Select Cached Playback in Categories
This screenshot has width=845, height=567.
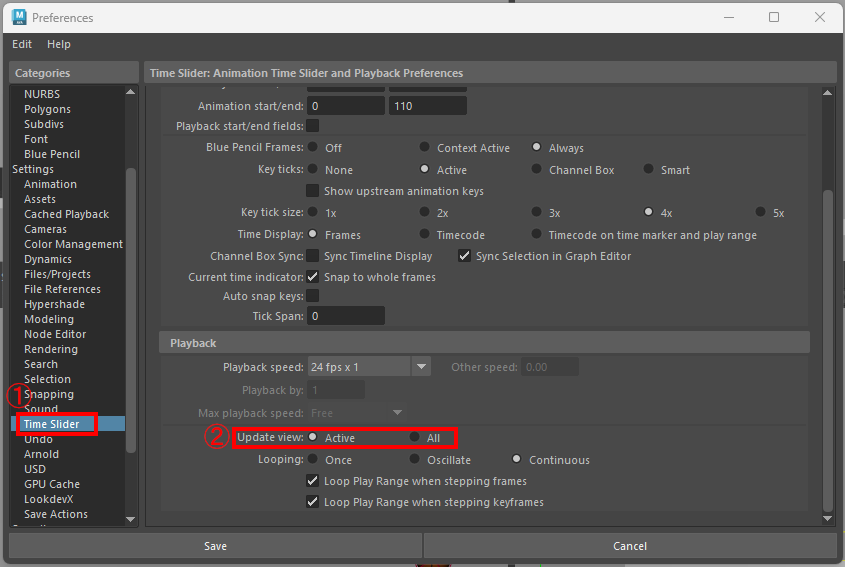[x=66, y=214]
